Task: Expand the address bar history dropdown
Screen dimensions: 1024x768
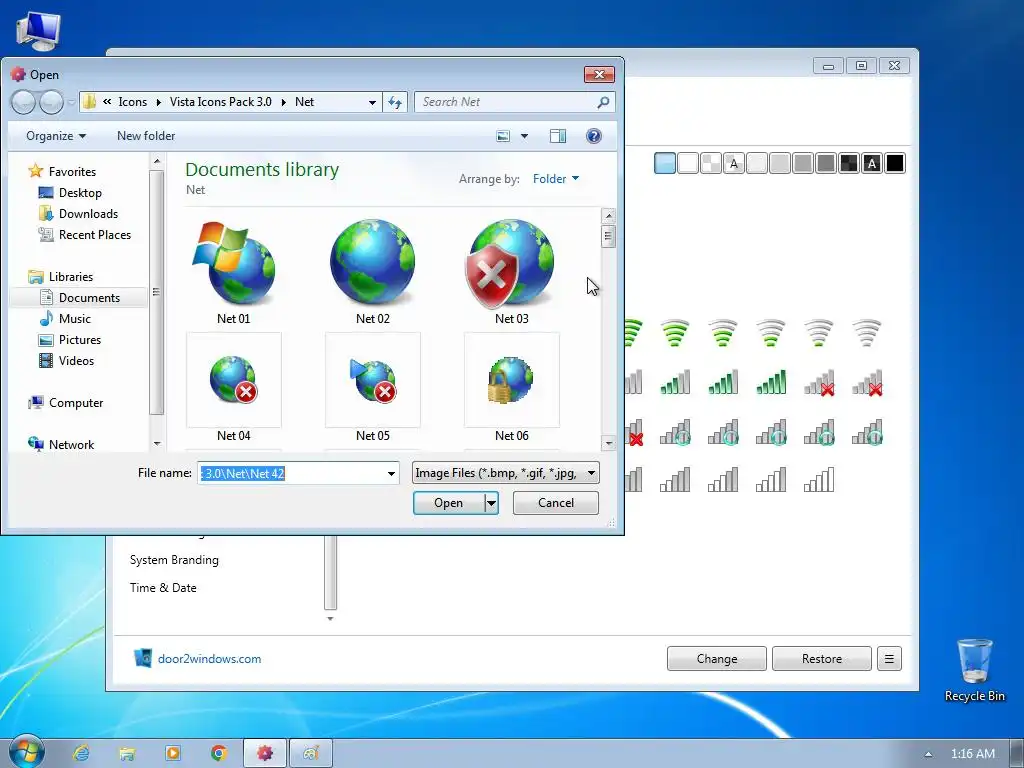Action: tap(372, 103)
